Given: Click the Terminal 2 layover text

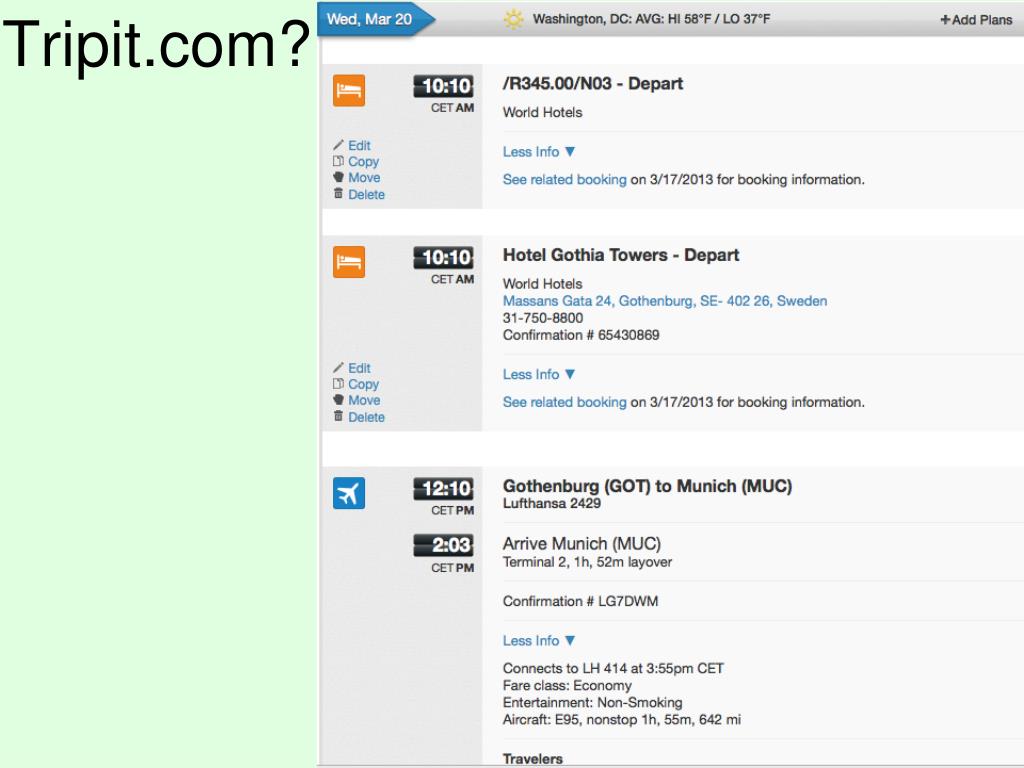Looking at the screenshot, I should click(587, 562).
